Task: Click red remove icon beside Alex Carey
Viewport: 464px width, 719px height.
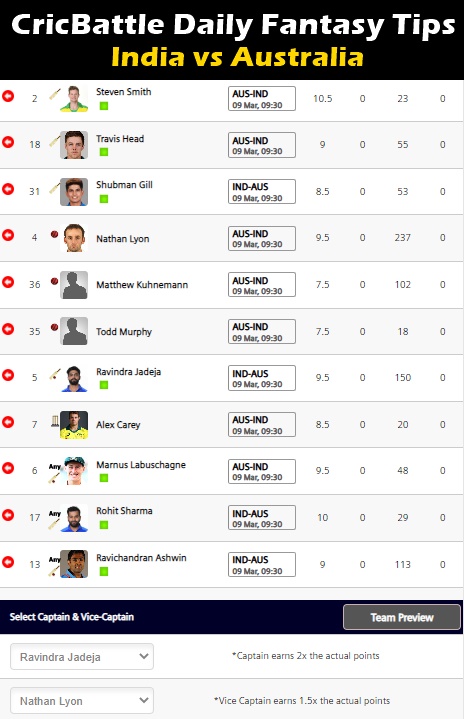Action: click(8, 422)
